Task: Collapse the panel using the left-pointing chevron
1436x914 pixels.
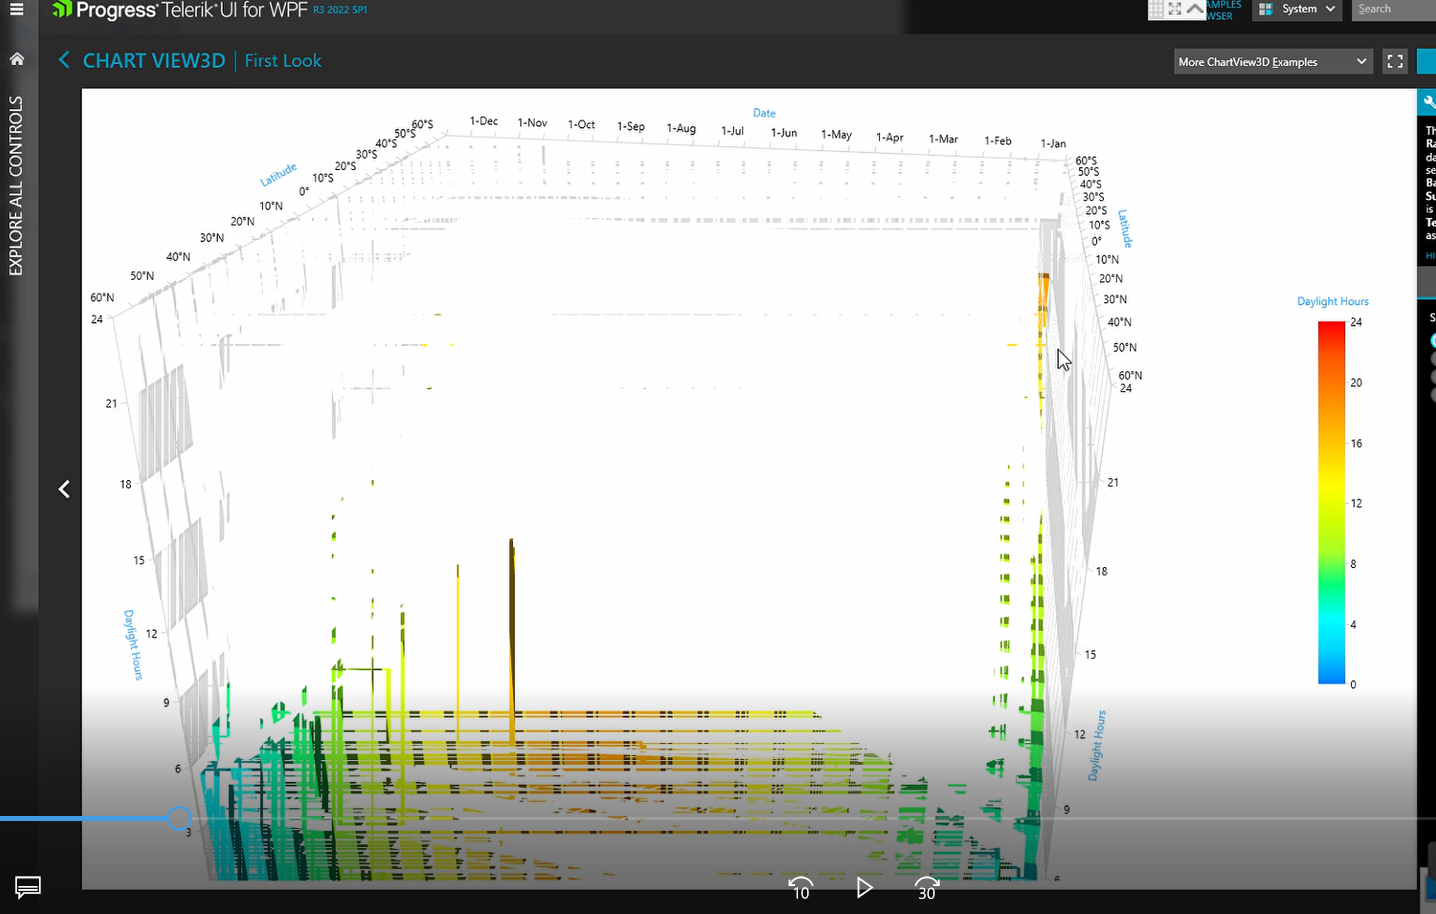Action: pyautogui.click(x=64, y=488)
